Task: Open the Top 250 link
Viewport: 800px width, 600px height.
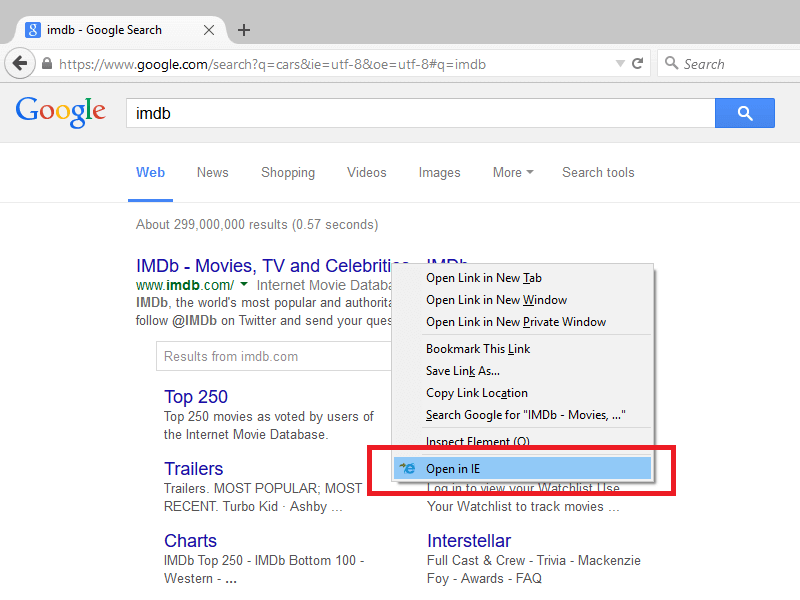Action: [196, 396]
